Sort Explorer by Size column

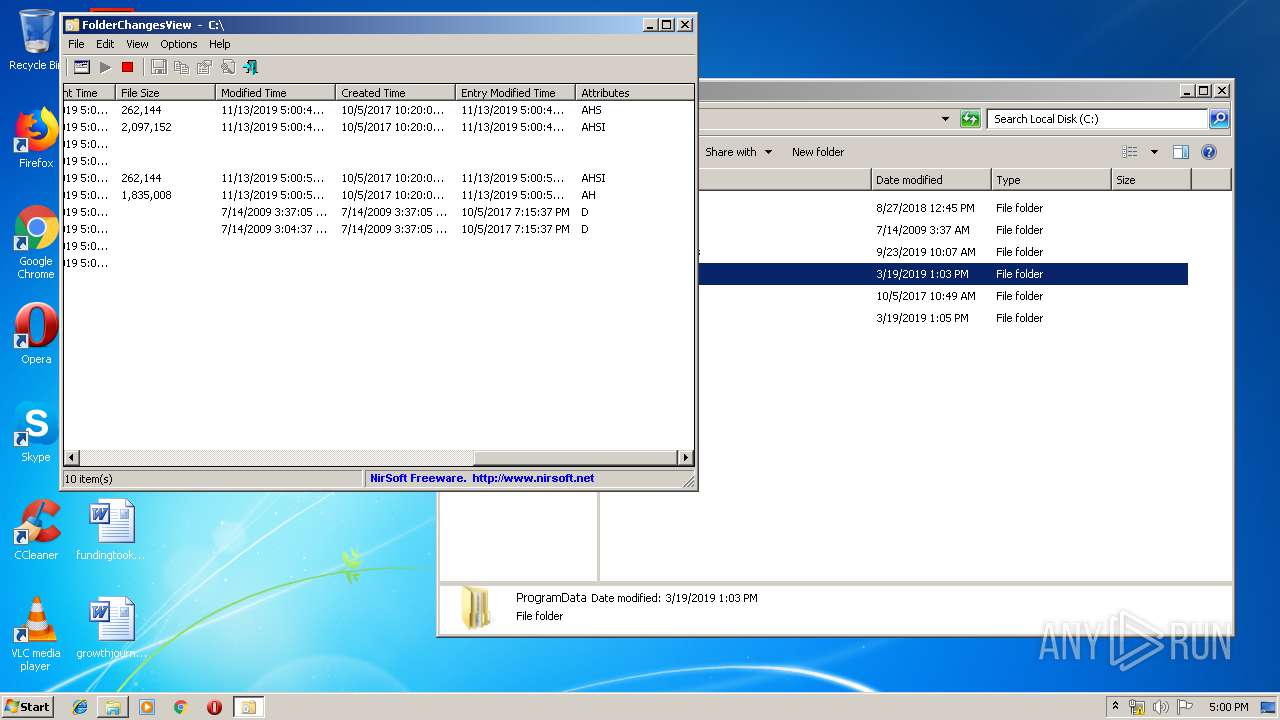1151,180
